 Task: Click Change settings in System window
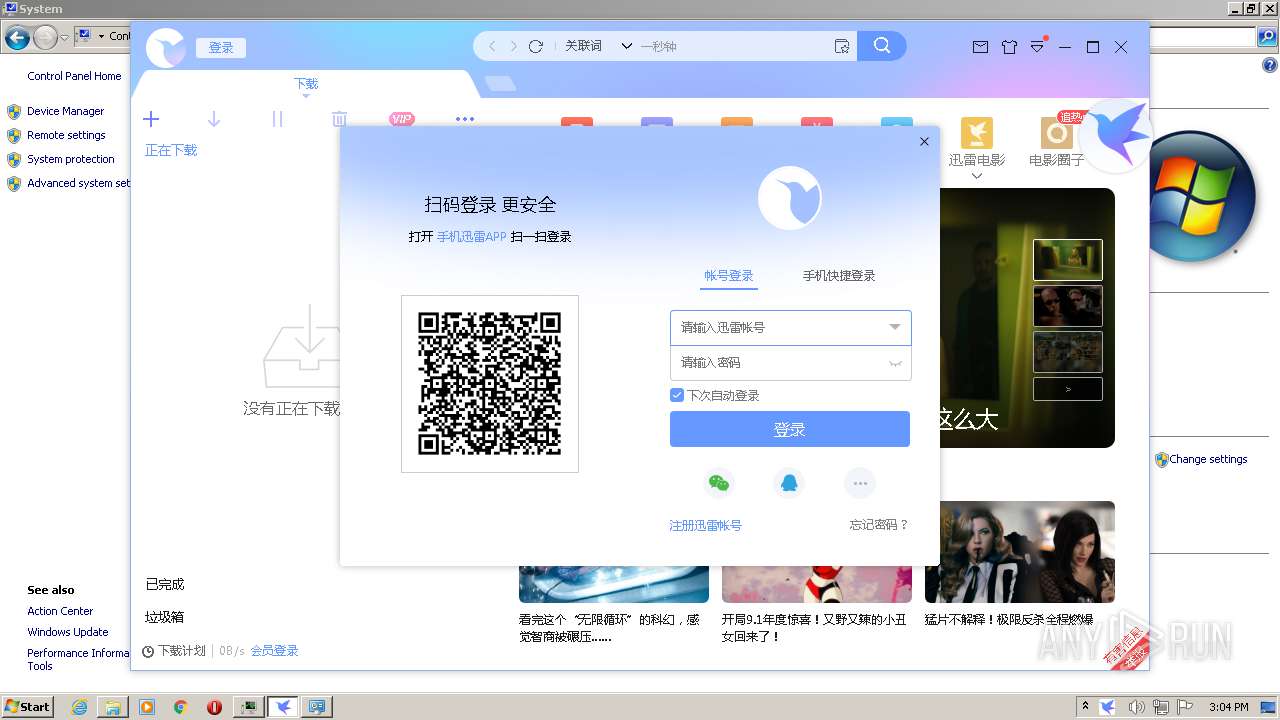coord(1208,459)
